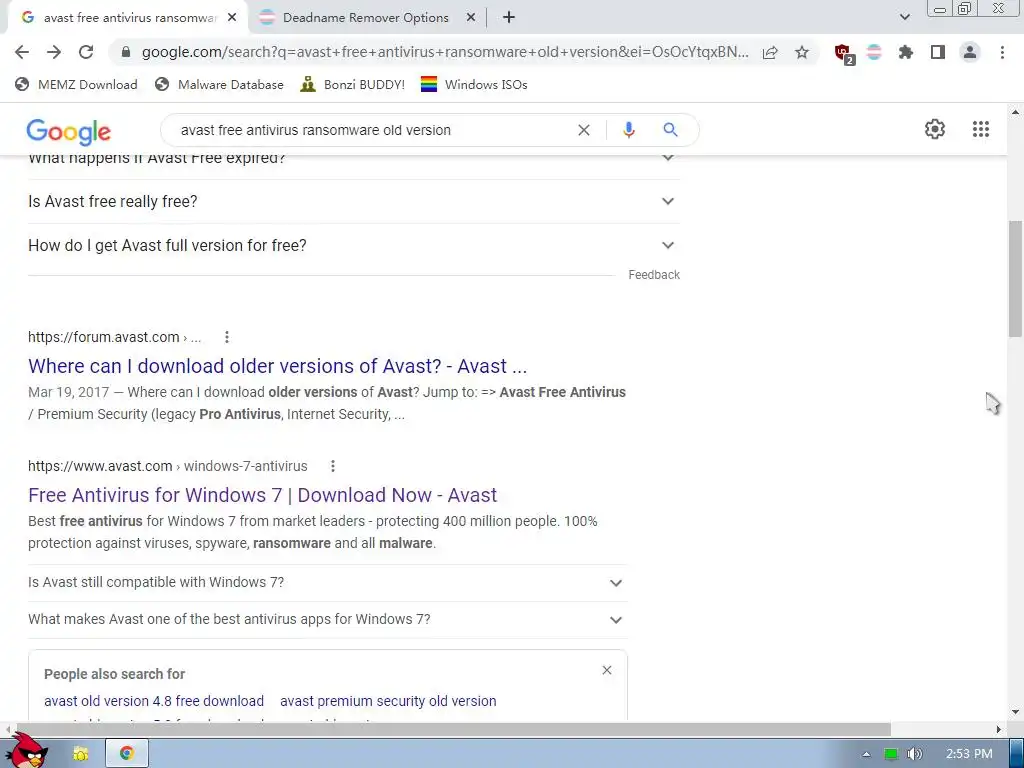
Task: Toggle the side panel icon
Action: coord(938,52)
